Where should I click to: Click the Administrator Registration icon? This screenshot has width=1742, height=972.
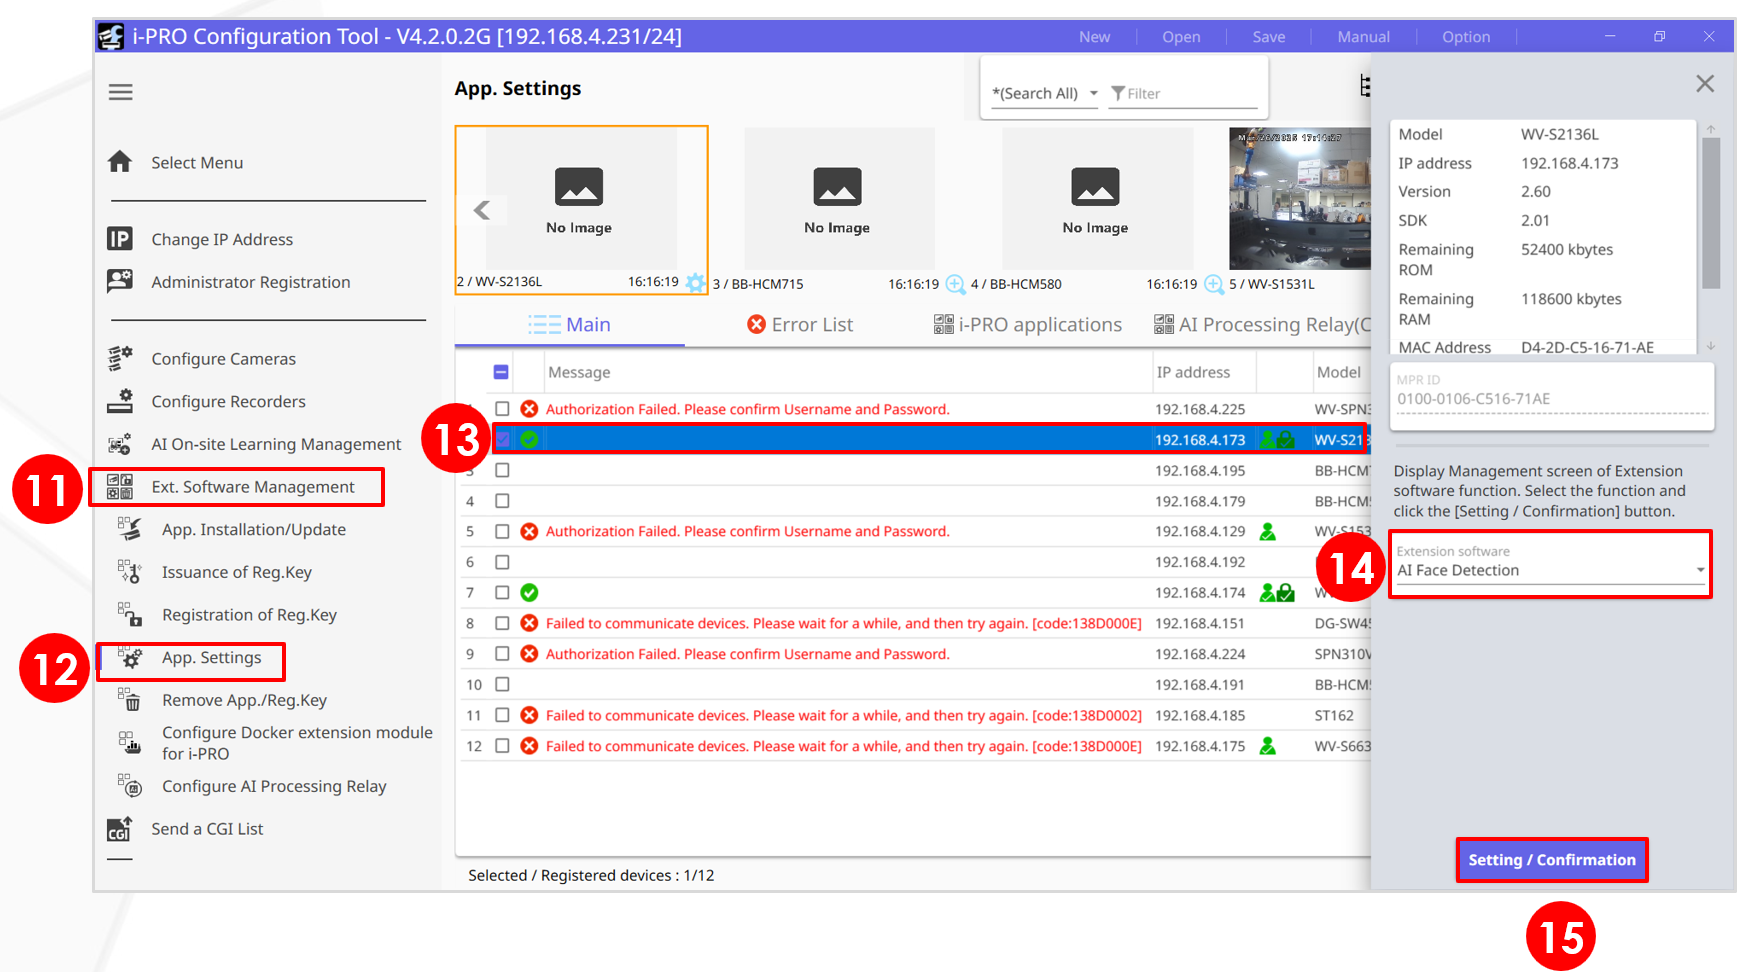click(x=120, y=281)
